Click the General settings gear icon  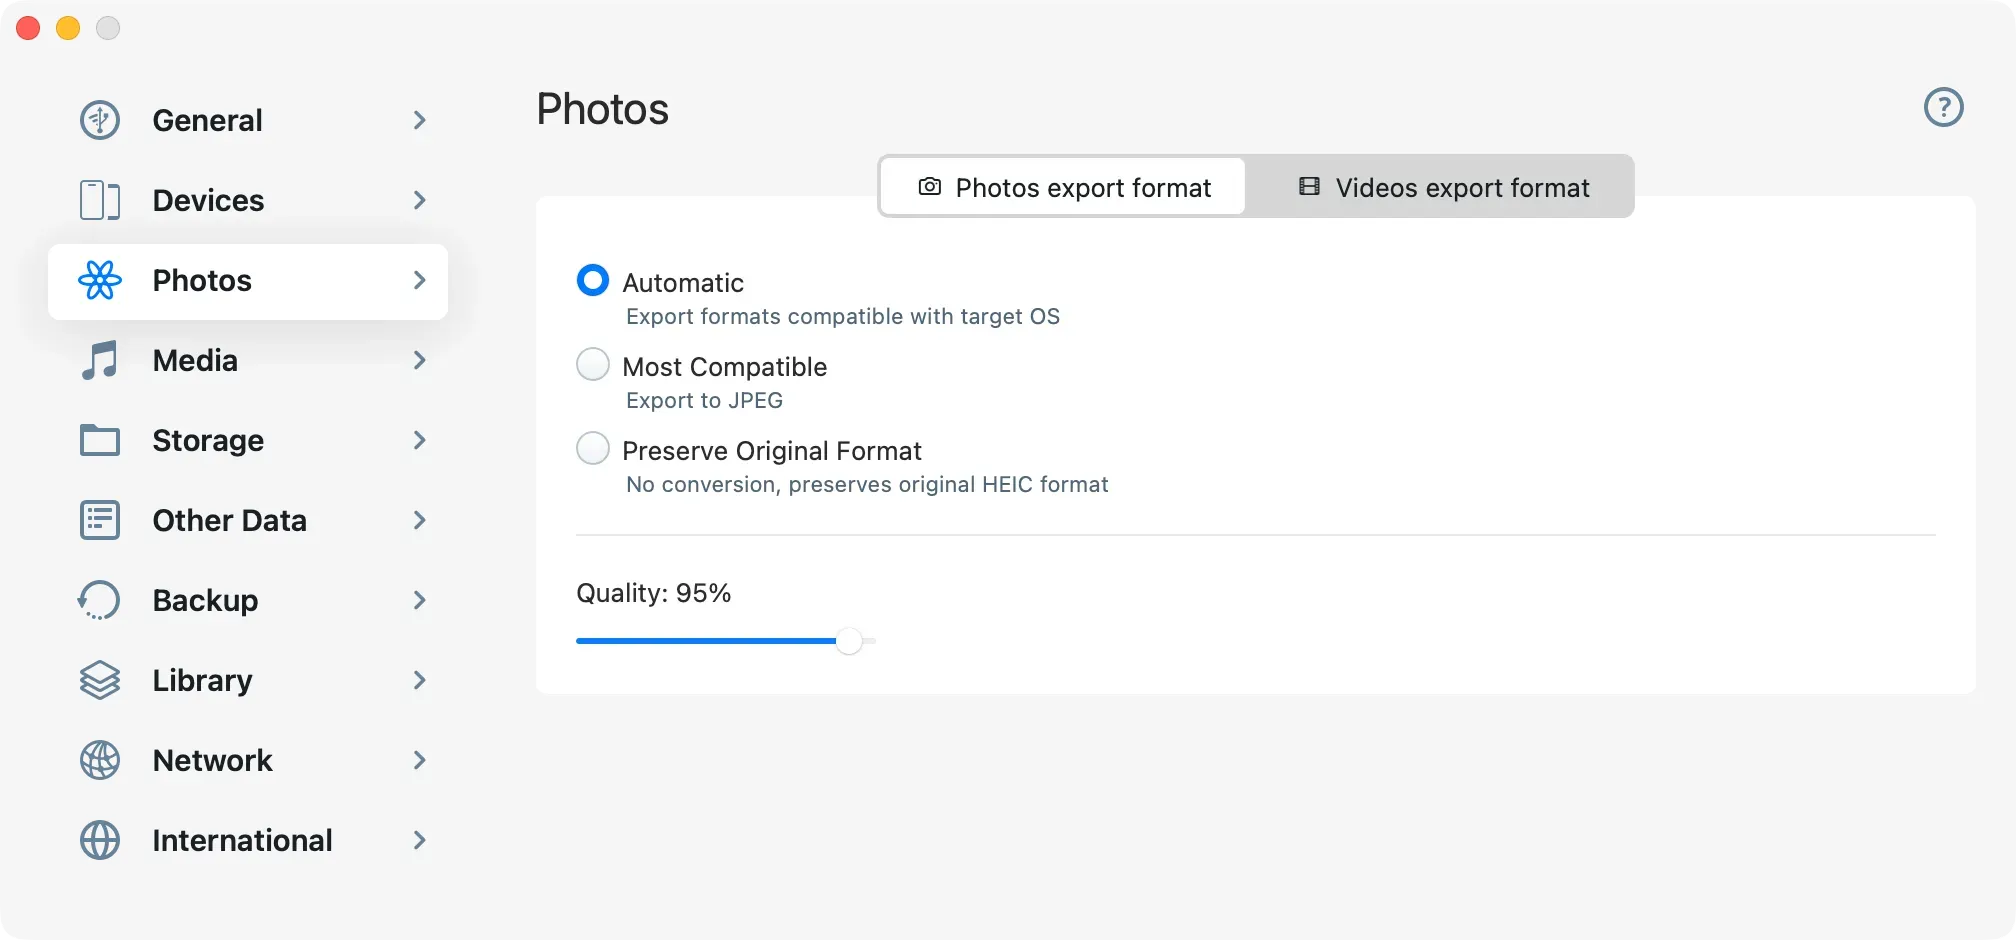point(99,120)
